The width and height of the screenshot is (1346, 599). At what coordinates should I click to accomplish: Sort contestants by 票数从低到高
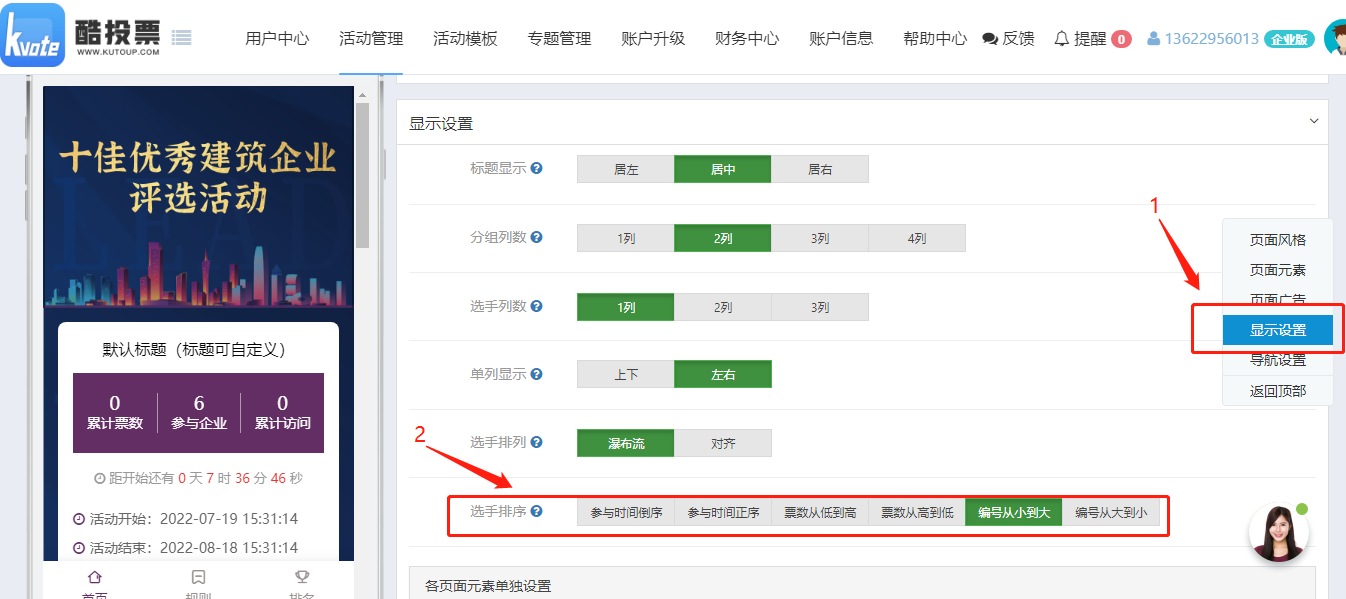(820, 512)
